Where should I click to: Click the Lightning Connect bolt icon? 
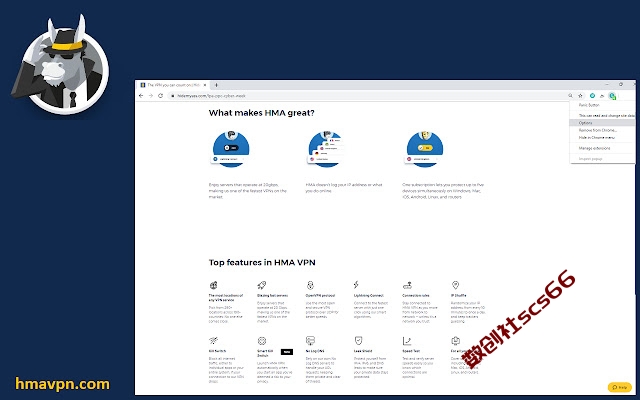coord(356,284)
